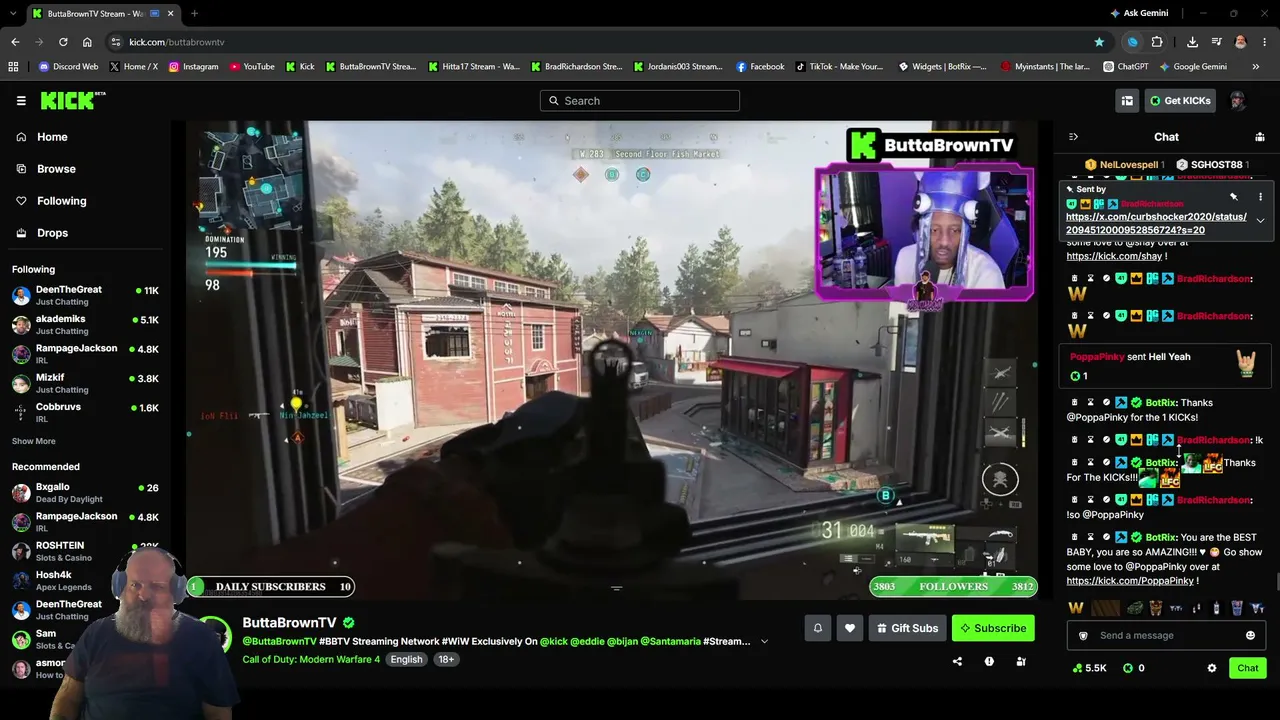Report the stream with exclamation icon
The width and height of the screenshot is (1280, 720).
click(989, 661)
